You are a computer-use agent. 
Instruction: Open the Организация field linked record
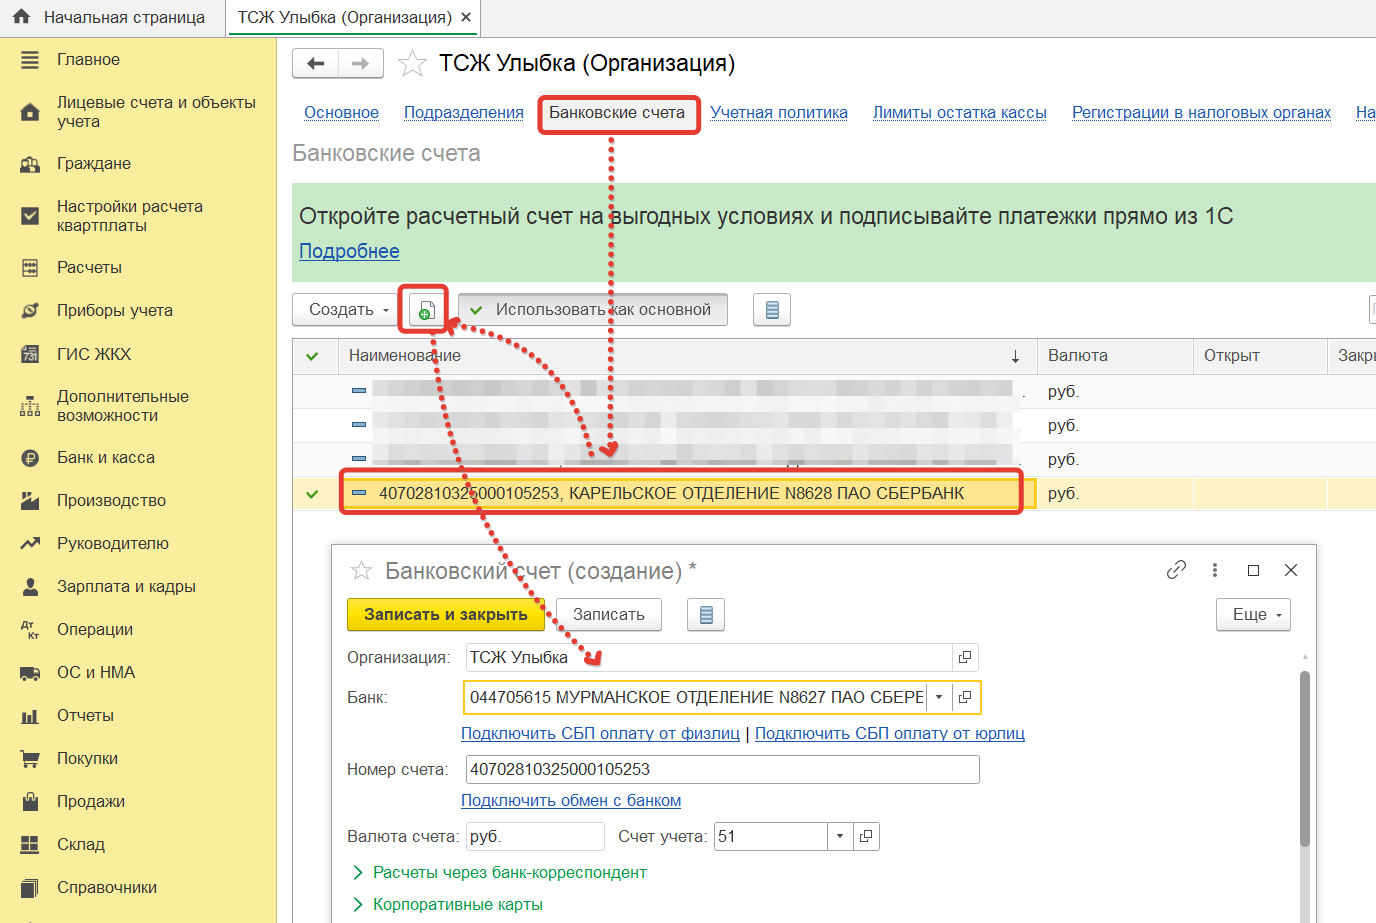pos(965,657)
